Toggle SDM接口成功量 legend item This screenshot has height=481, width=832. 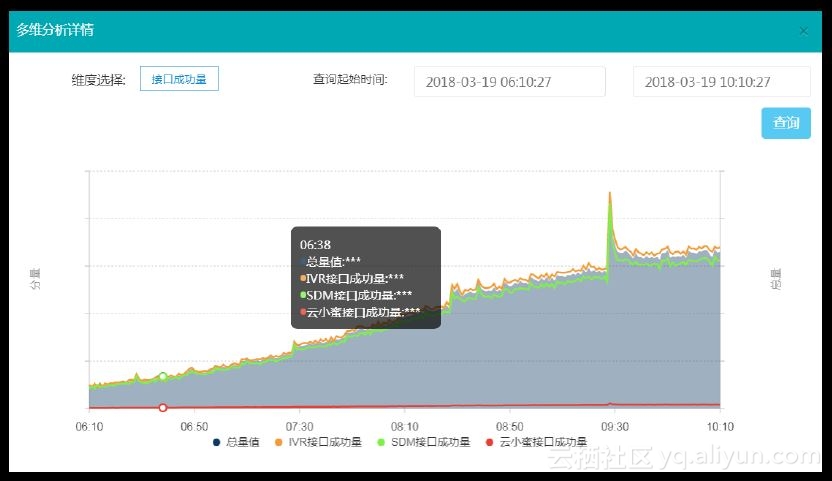point(424,442)
